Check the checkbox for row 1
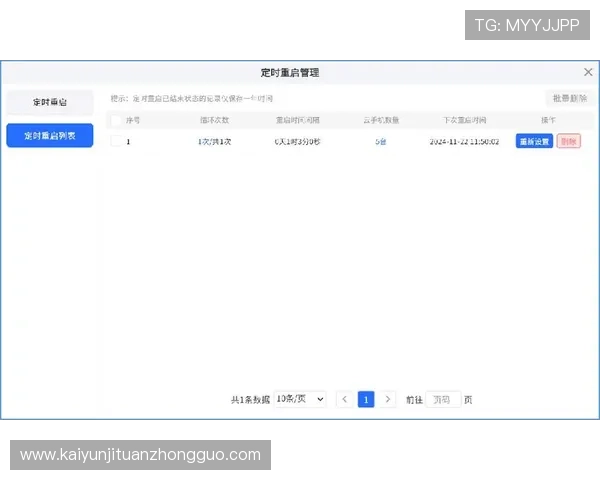Viewport: 600px width, 480px height. click(116, 141)
